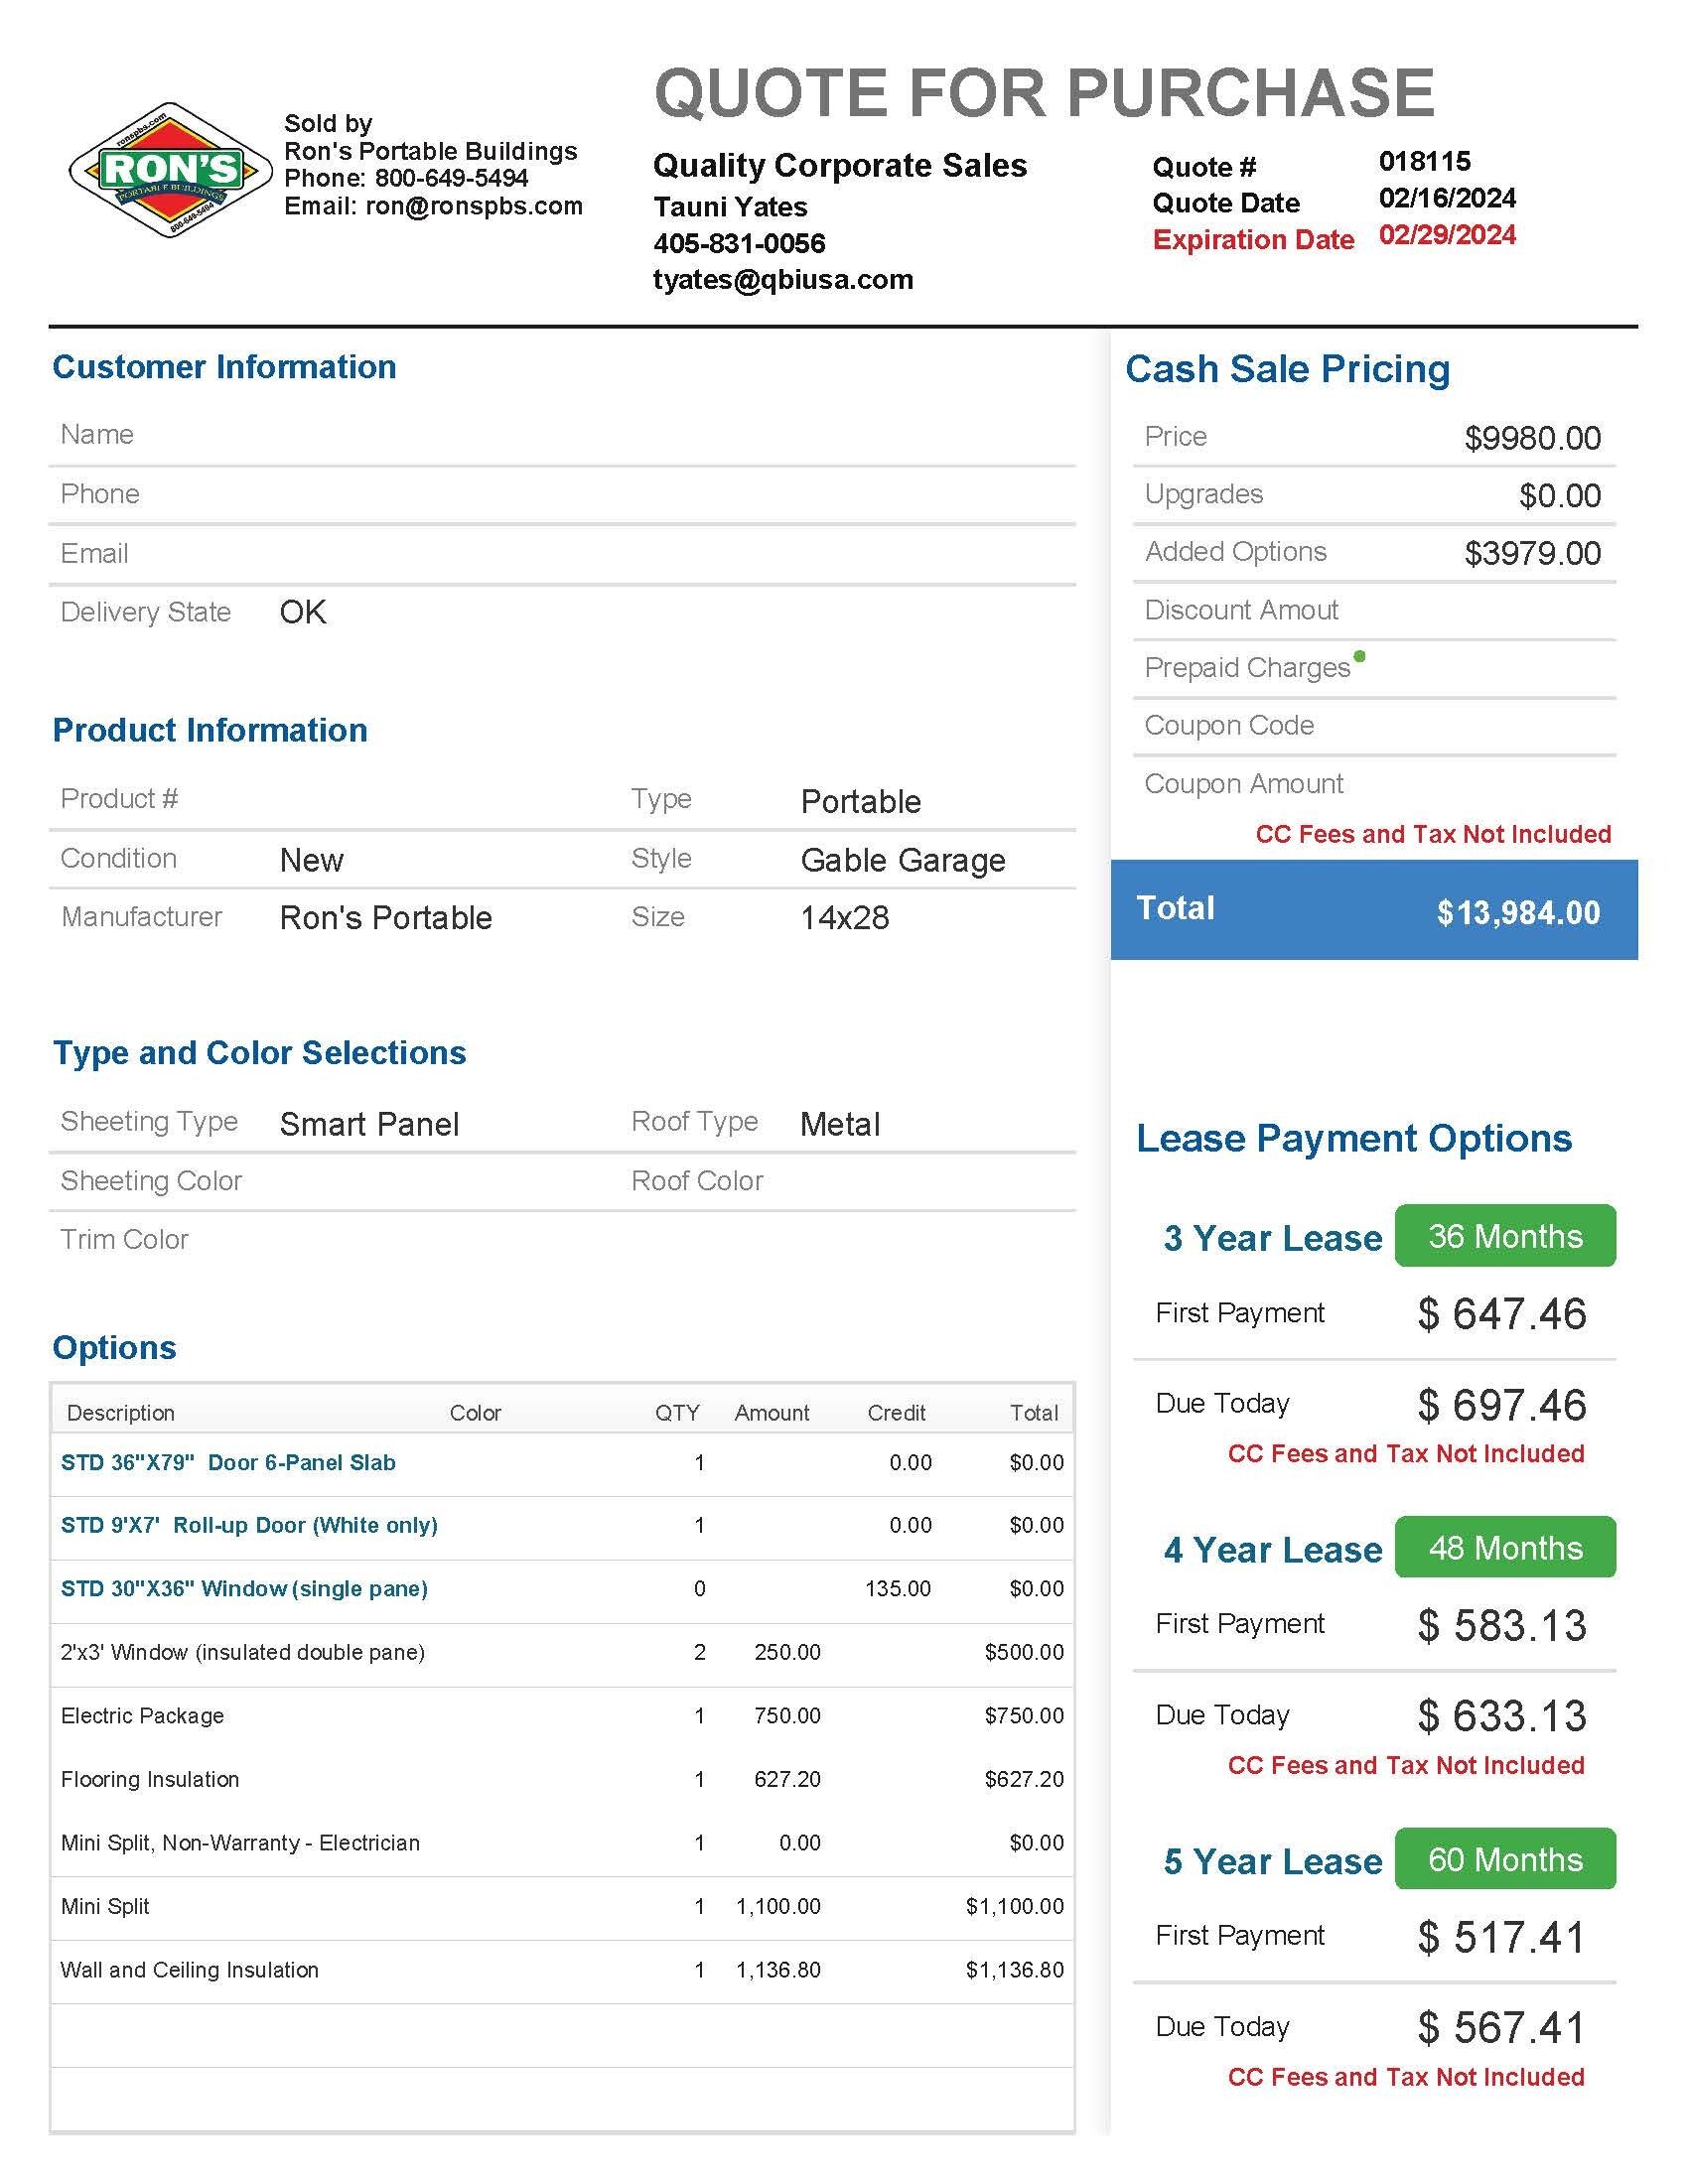Click the customer Email field
This screenshot has width=1688, height=2184.
click(562, 554)
